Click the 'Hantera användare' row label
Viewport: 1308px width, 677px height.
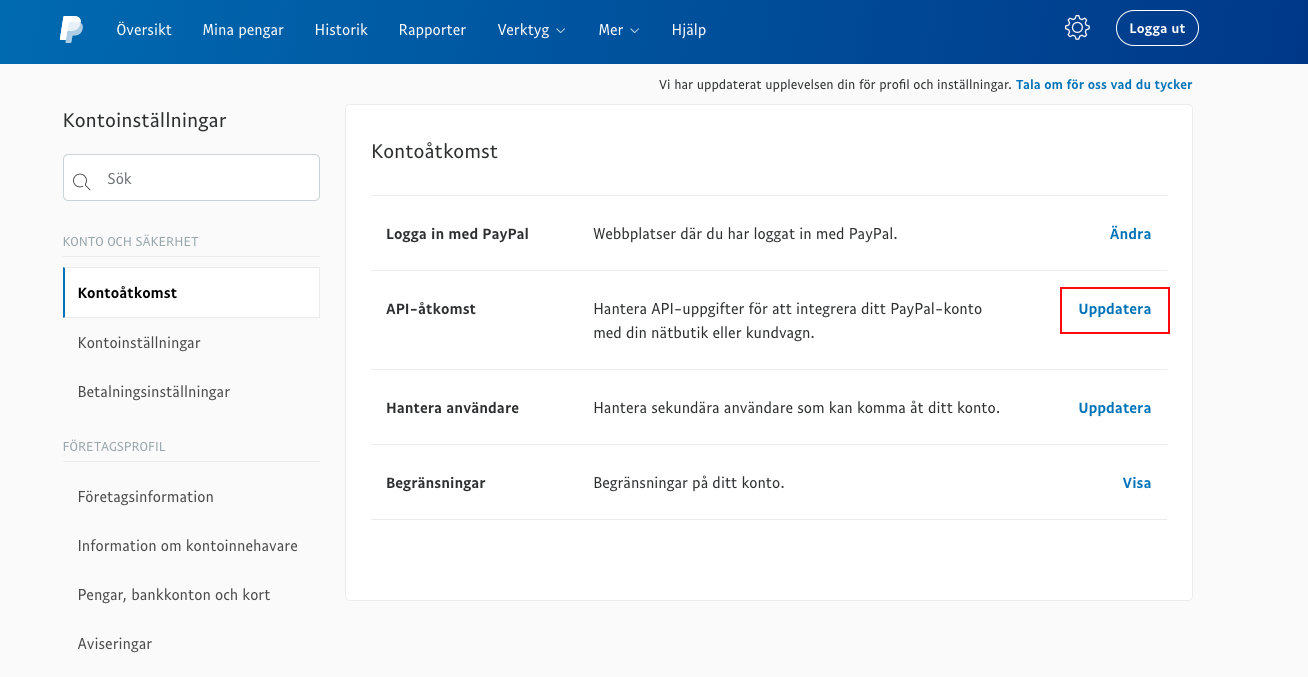pos(452,408)
